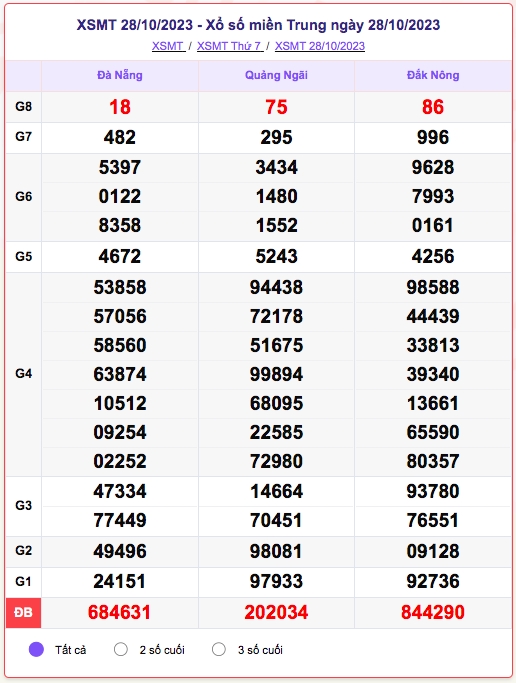Click the G1 row label

click(x=24, y=582)
